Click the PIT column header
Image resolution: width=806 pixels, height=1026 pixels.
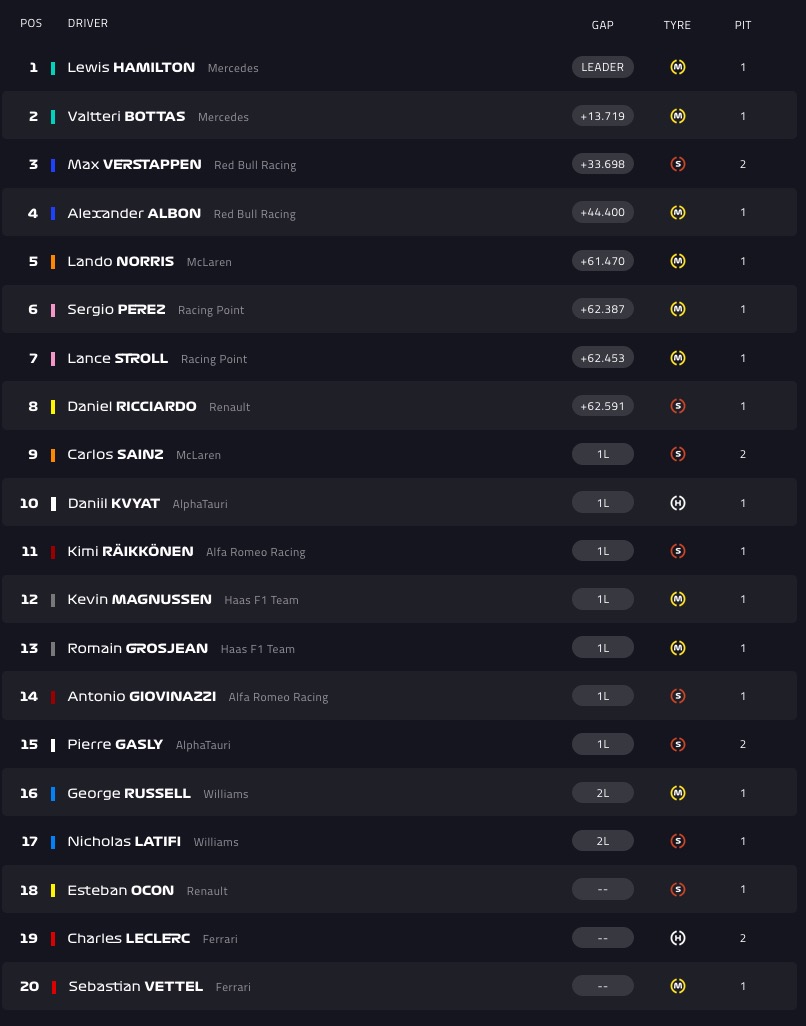tap(743, 25)
